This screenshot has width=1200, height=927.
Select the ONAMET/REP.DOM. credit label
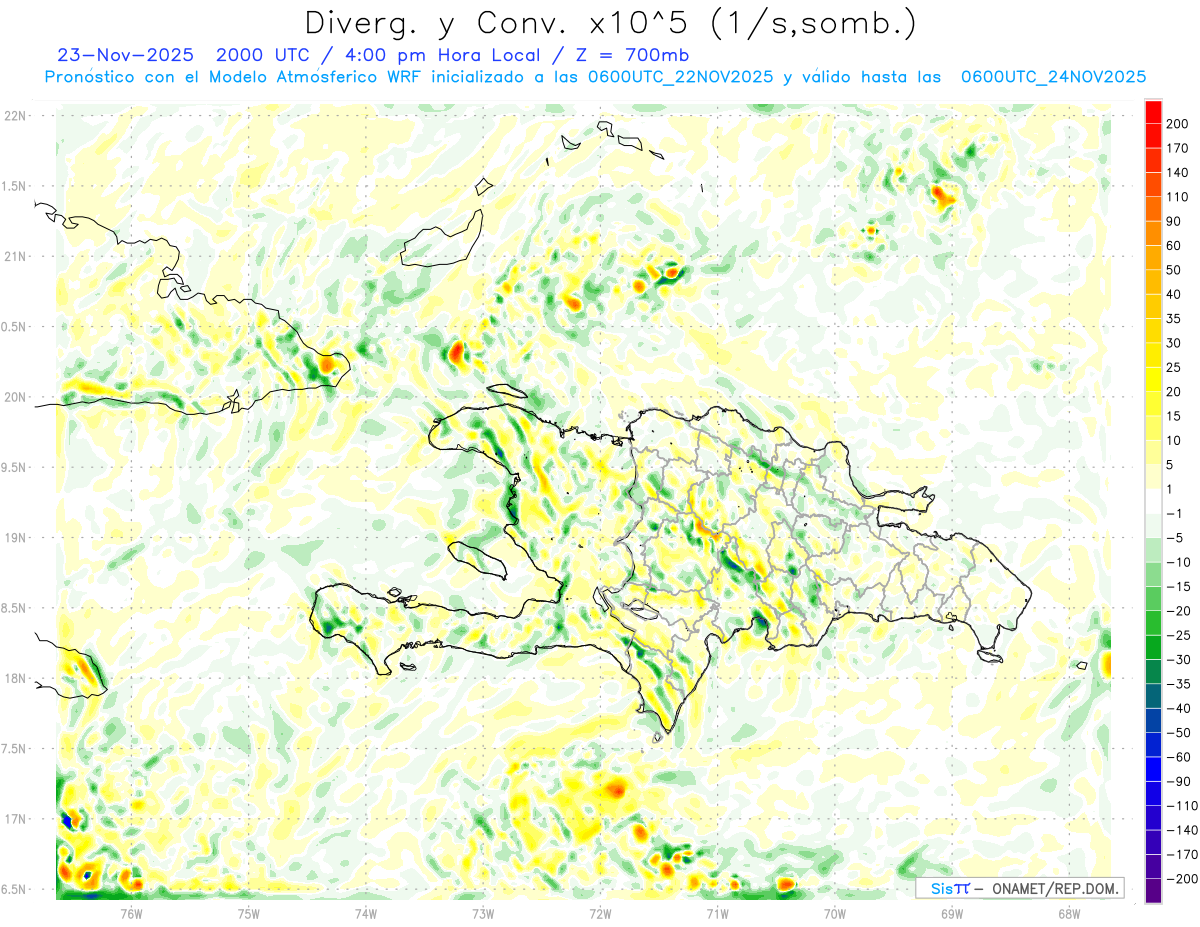click(1053, 888)
